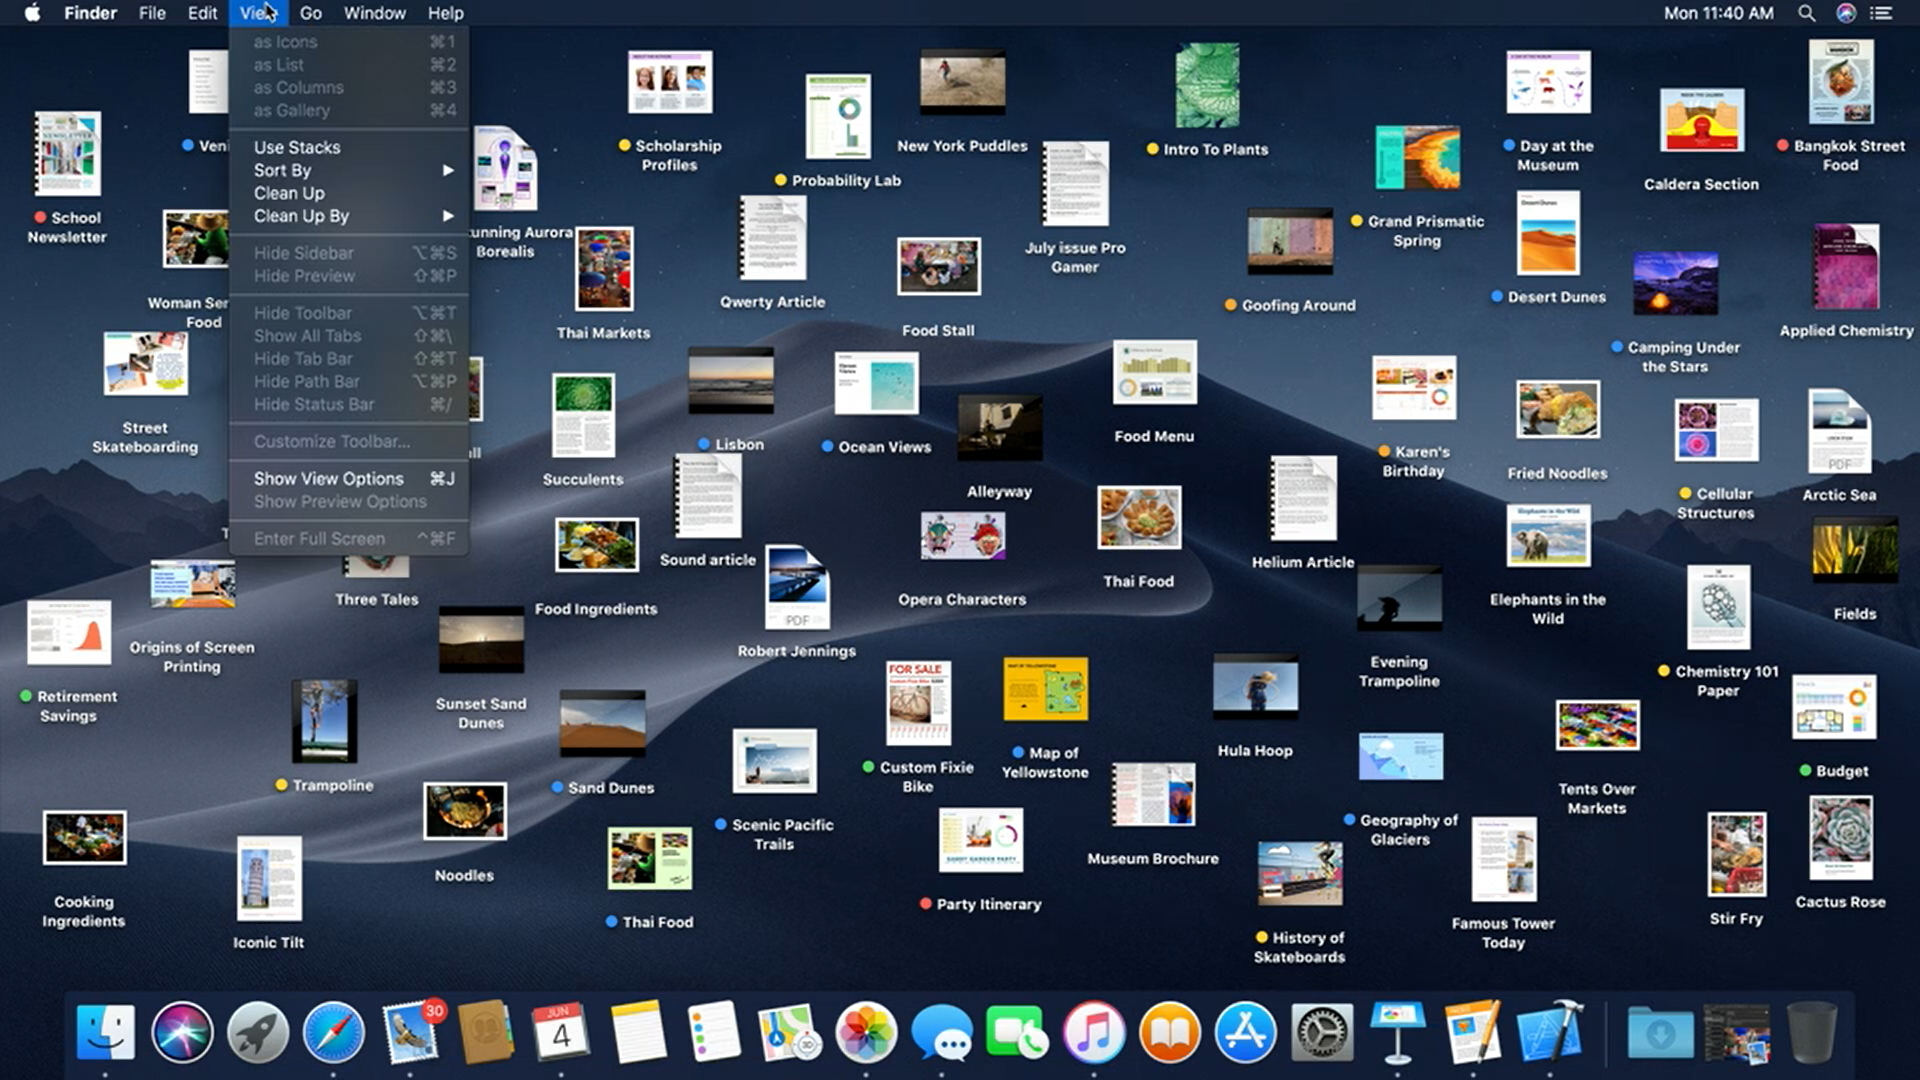Select Map of Yellowstone file

(x=1046, y=689)
